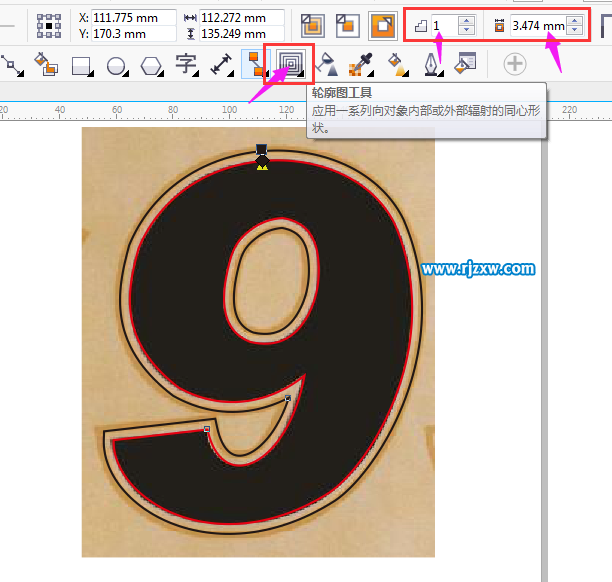Click the red node at the tail's inner corner
This screenshot has width=612, height=582.
[207, 429]
